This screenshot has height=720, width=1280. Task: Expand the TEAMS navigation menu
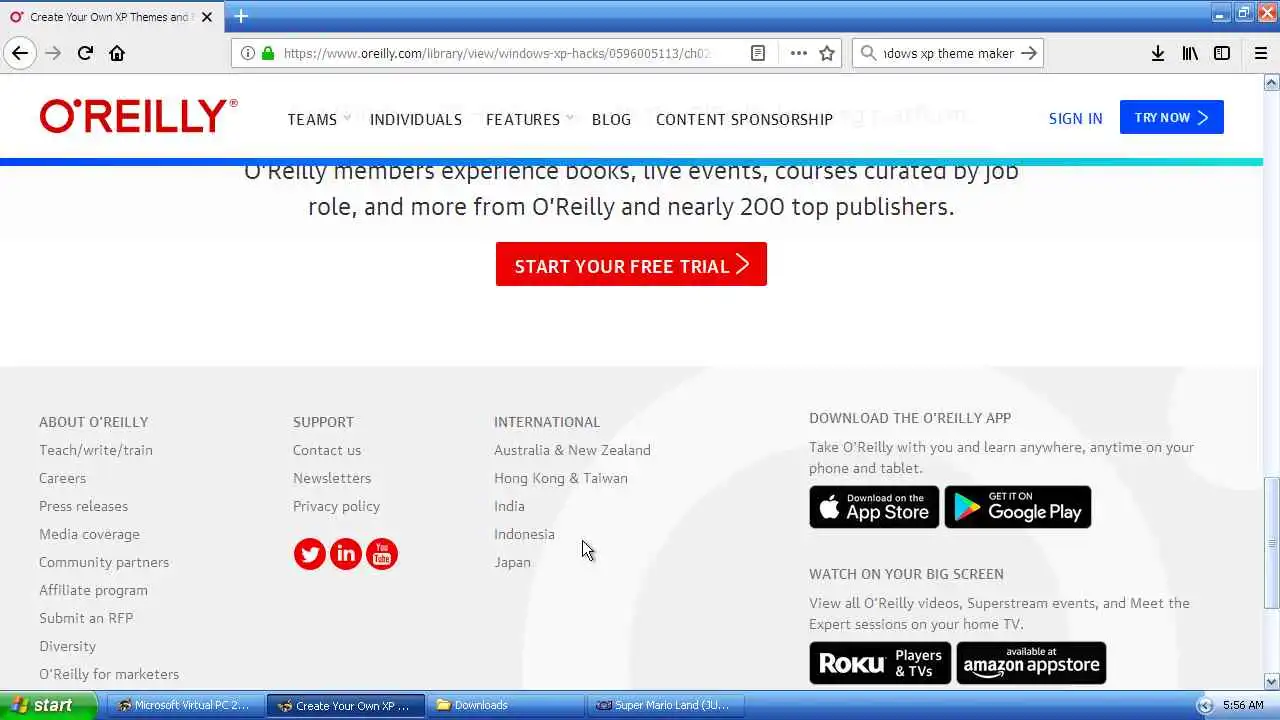[319, 119]
